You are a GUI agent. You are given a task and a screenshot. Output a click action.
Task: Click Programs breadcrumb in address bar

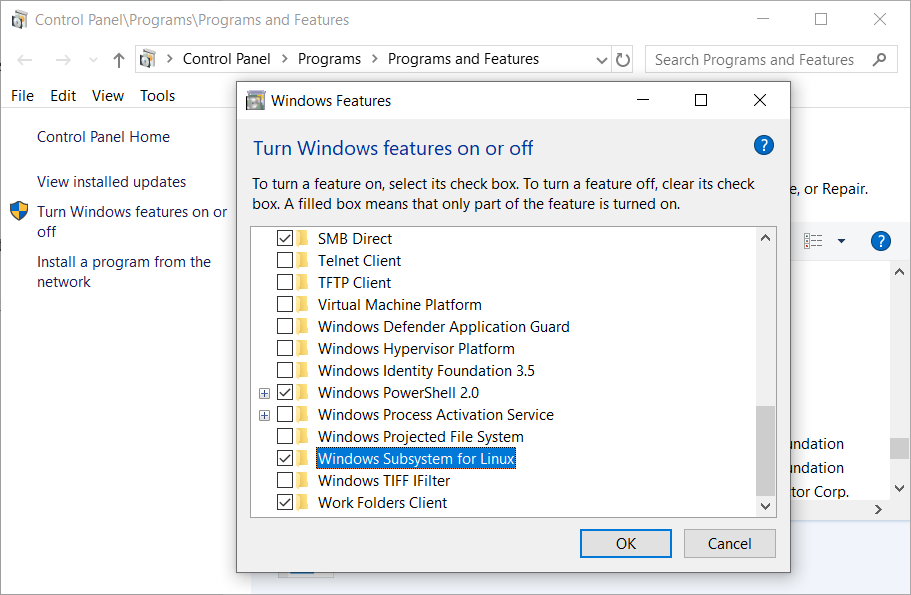329,59
